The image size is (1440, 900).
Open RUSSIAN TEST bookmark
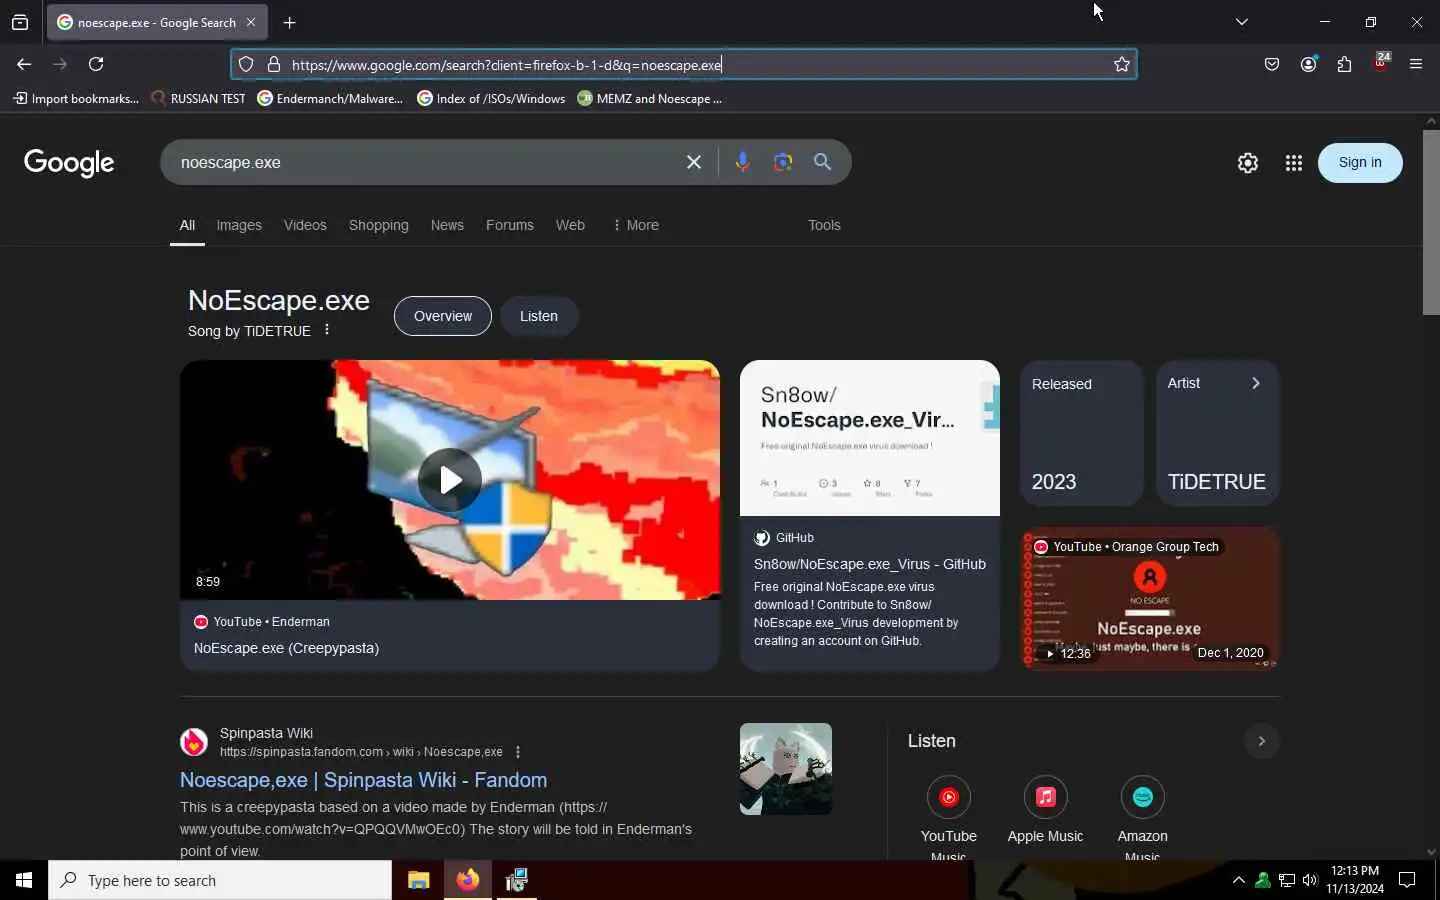pyautogui.click(x=198, y=98)
